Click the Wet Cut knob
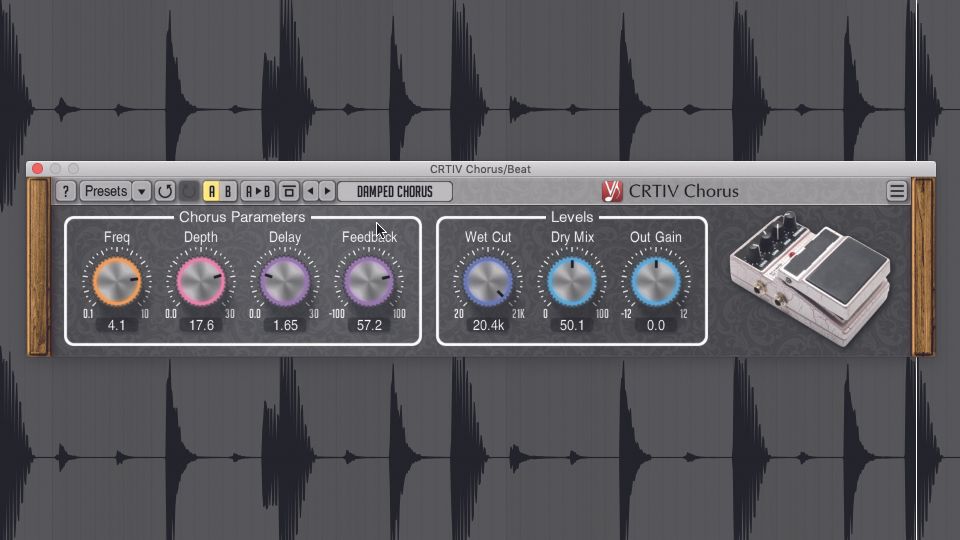The height and width of the screenshot is (540, 960). tap(487, 280)
